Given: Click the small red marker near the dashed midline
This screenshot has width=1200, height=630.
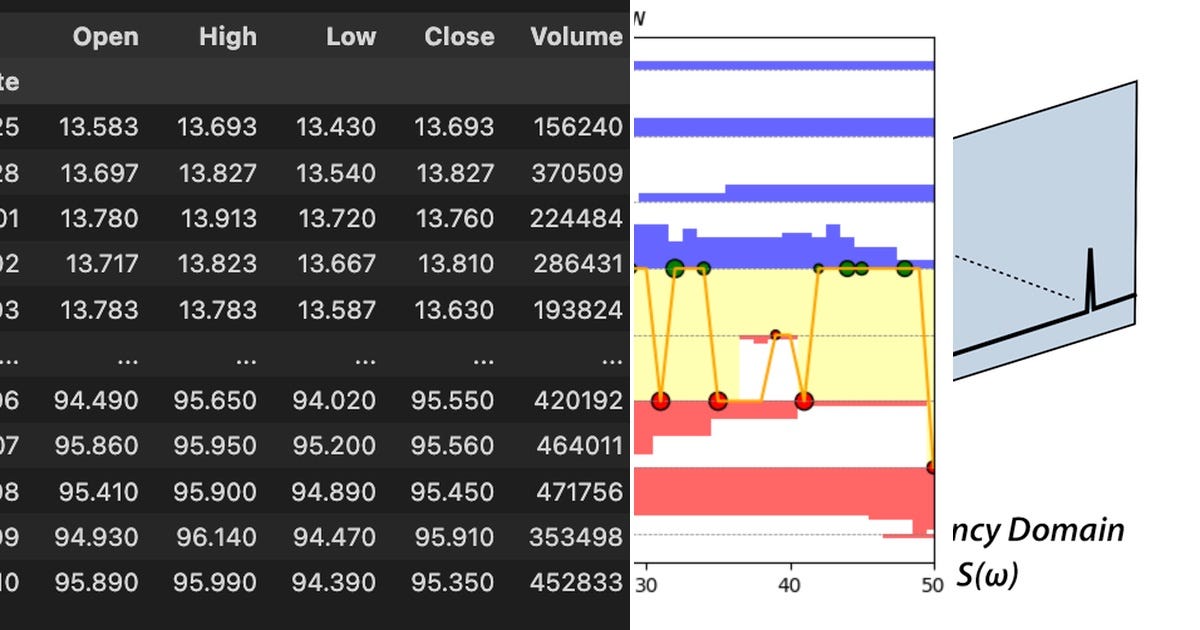Looking at the screenshot, I should tap(777, 336).
